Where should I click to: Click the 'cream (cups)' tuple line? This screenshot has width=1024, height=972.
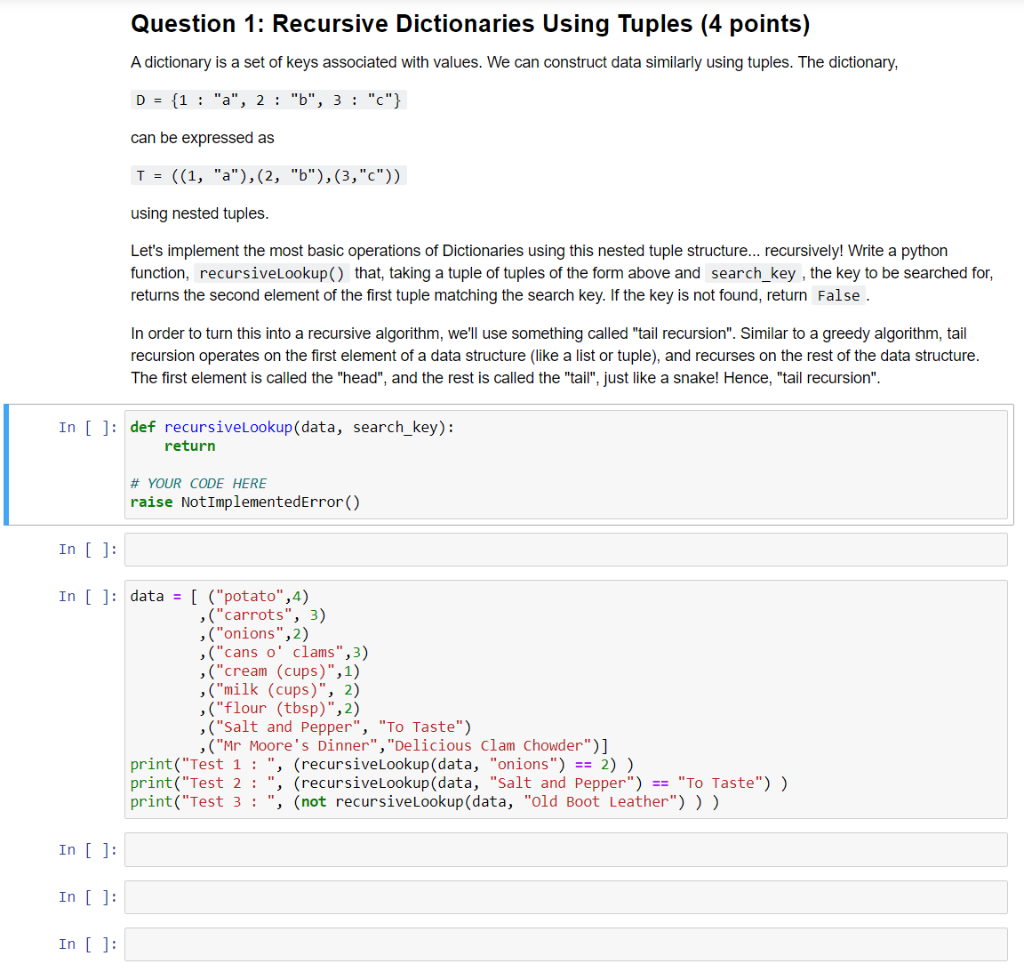[280, 671]
